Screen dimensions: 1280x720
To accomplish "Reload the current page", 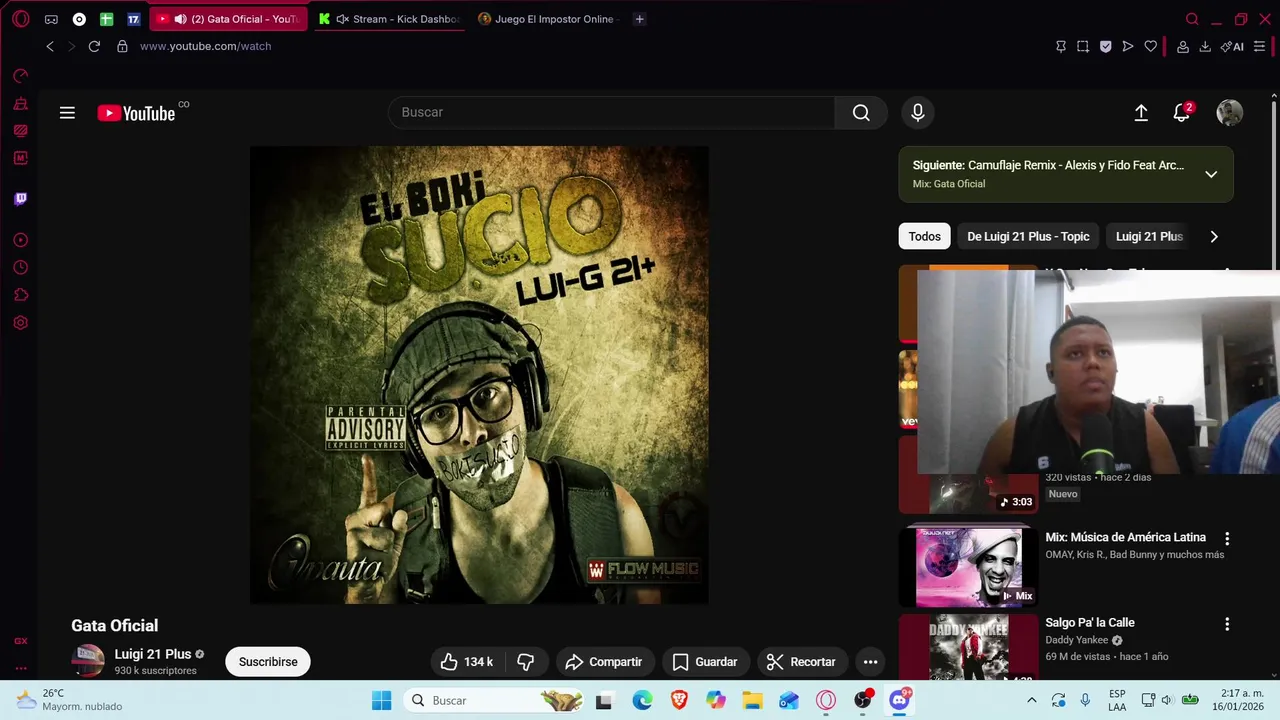I will click(x=94, y=46).
